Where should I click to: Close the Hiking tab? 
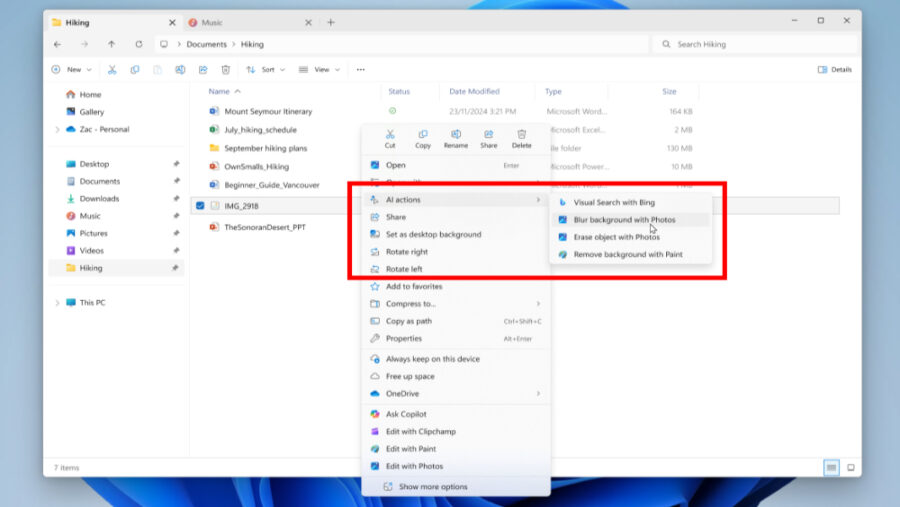[172, 22]
